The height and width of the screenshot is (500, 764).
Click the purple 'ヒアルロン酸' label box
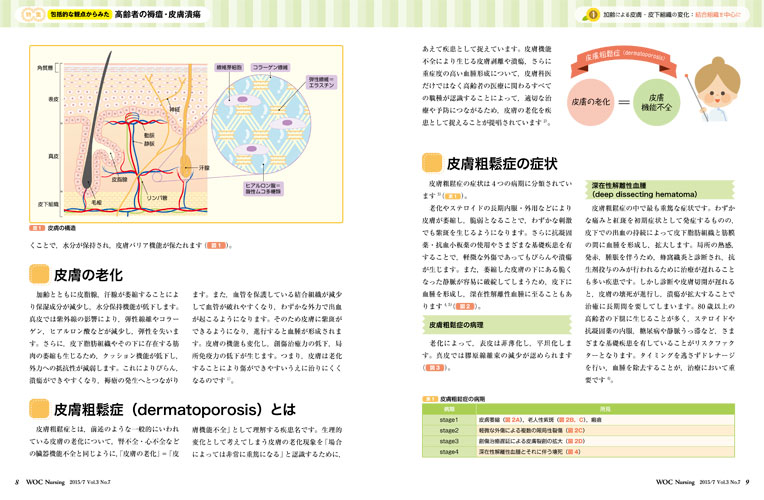coord(264,189)
